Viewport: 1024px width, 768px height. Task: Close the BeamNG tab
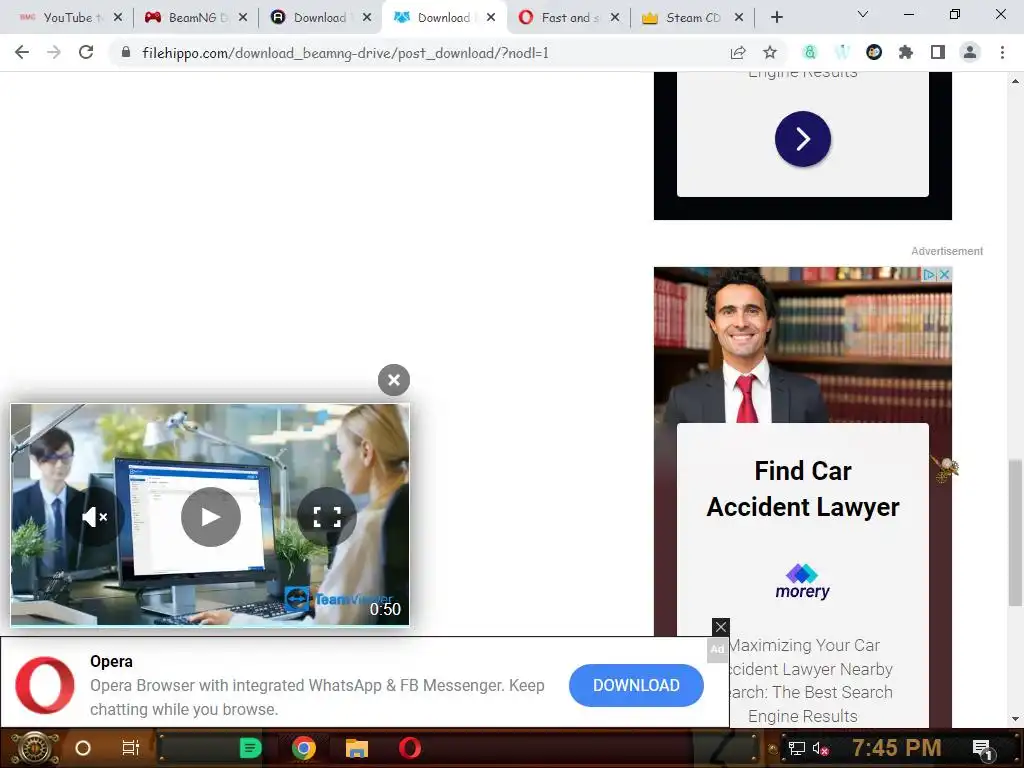pos(243,18)
